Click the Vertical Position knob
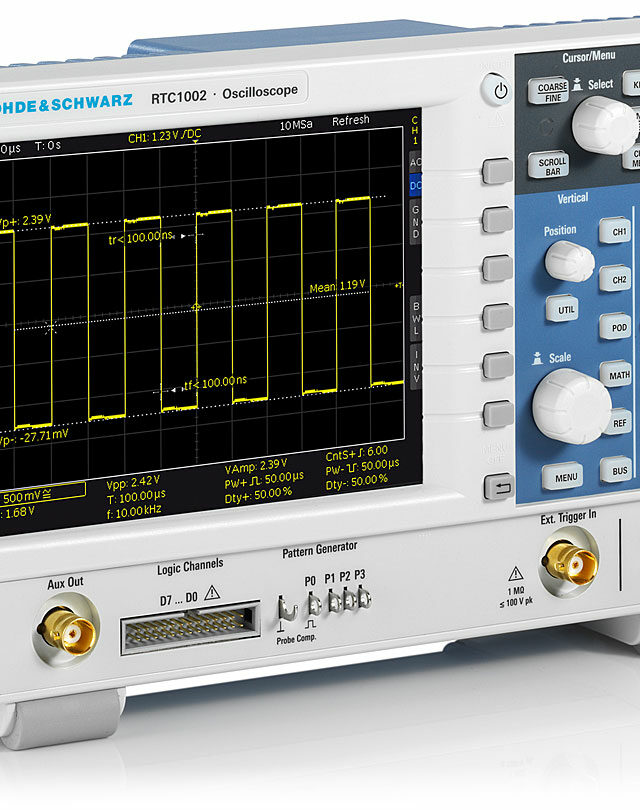 569,262
